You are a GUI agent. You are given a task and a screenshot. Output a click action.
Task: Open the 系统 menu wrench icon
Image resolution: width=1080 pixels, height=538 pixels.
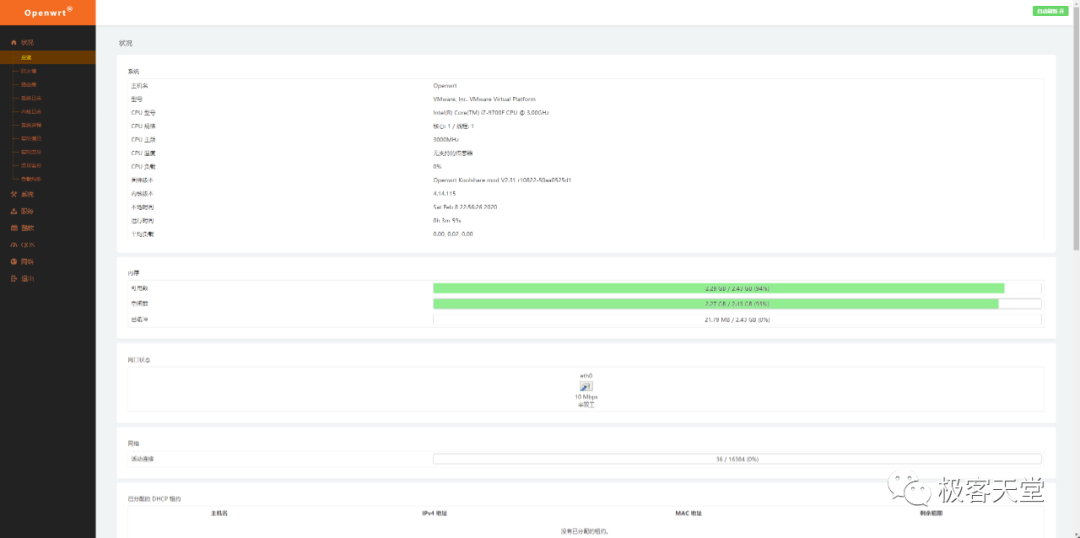tap(14, 194)
